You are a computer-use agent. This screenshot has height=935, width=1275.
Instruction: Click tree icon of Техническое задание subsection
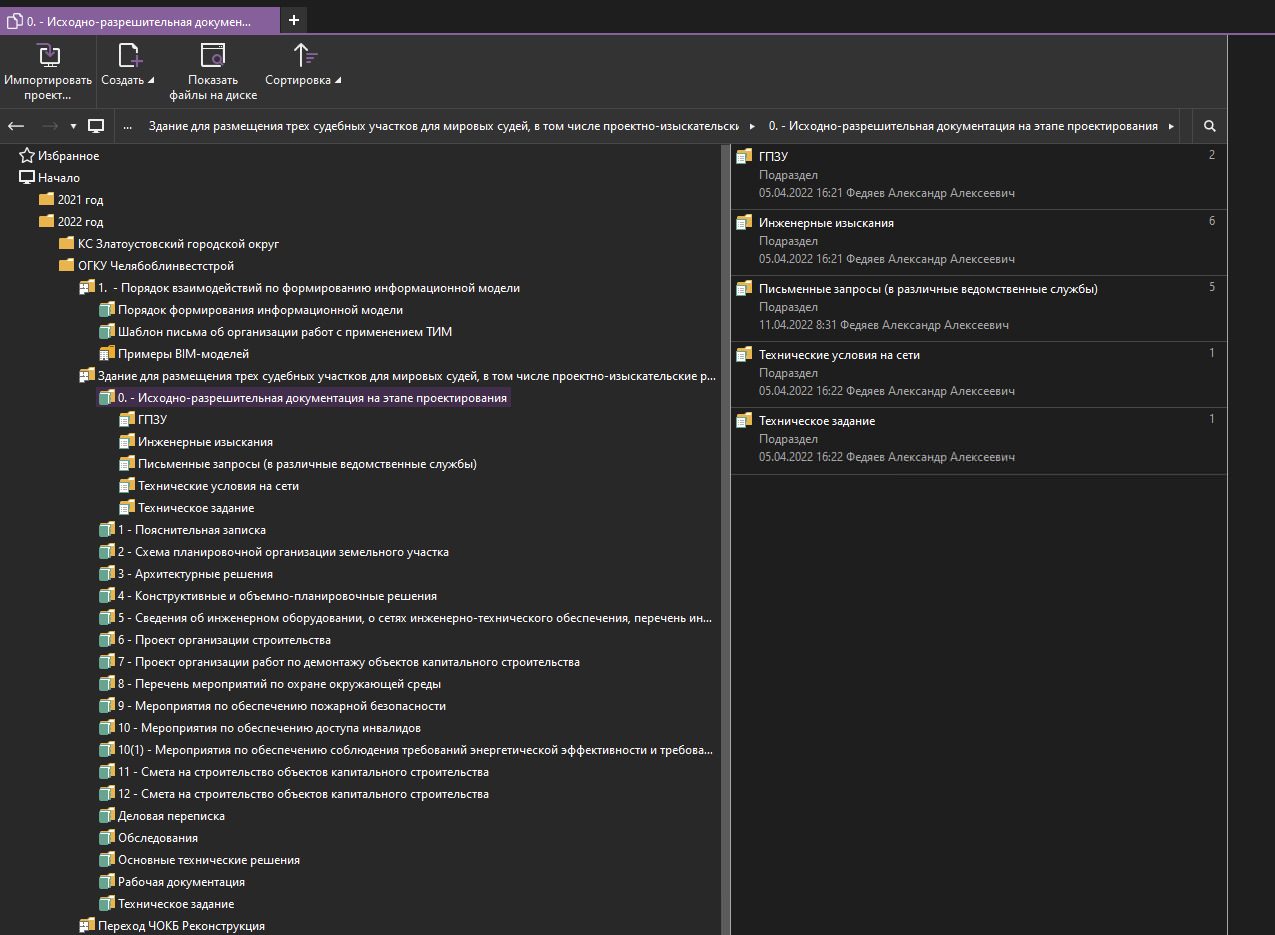point(127,508)
